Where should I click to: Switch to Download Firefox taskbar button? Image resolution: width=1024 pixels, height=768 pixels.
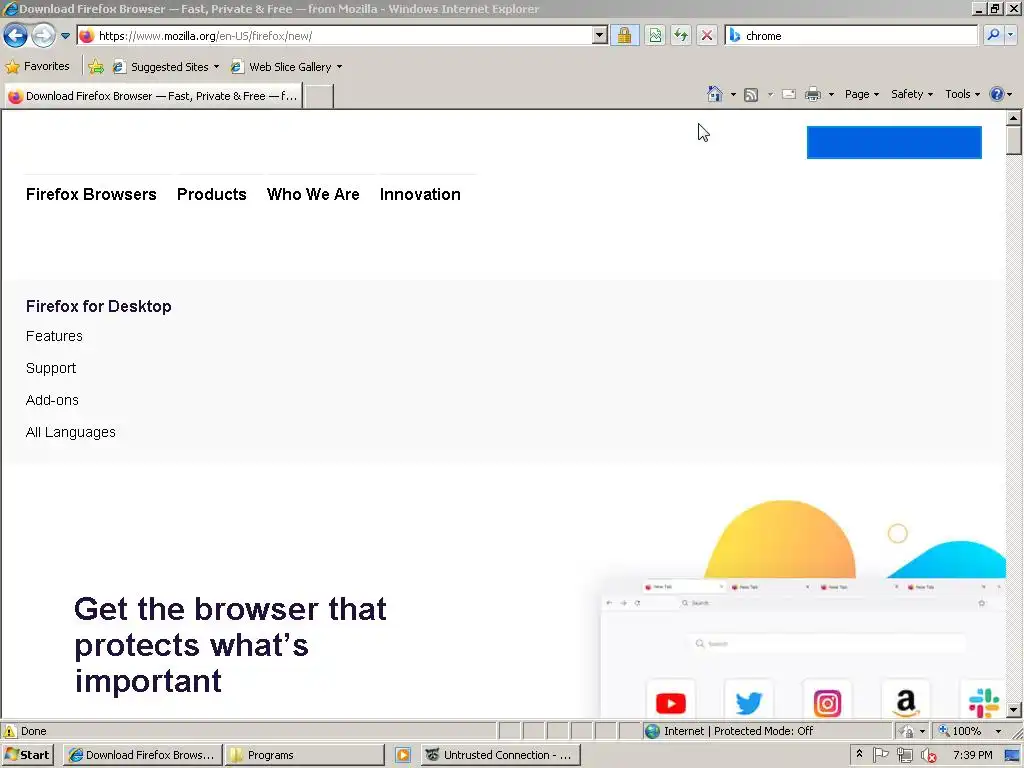pos(142,755)
